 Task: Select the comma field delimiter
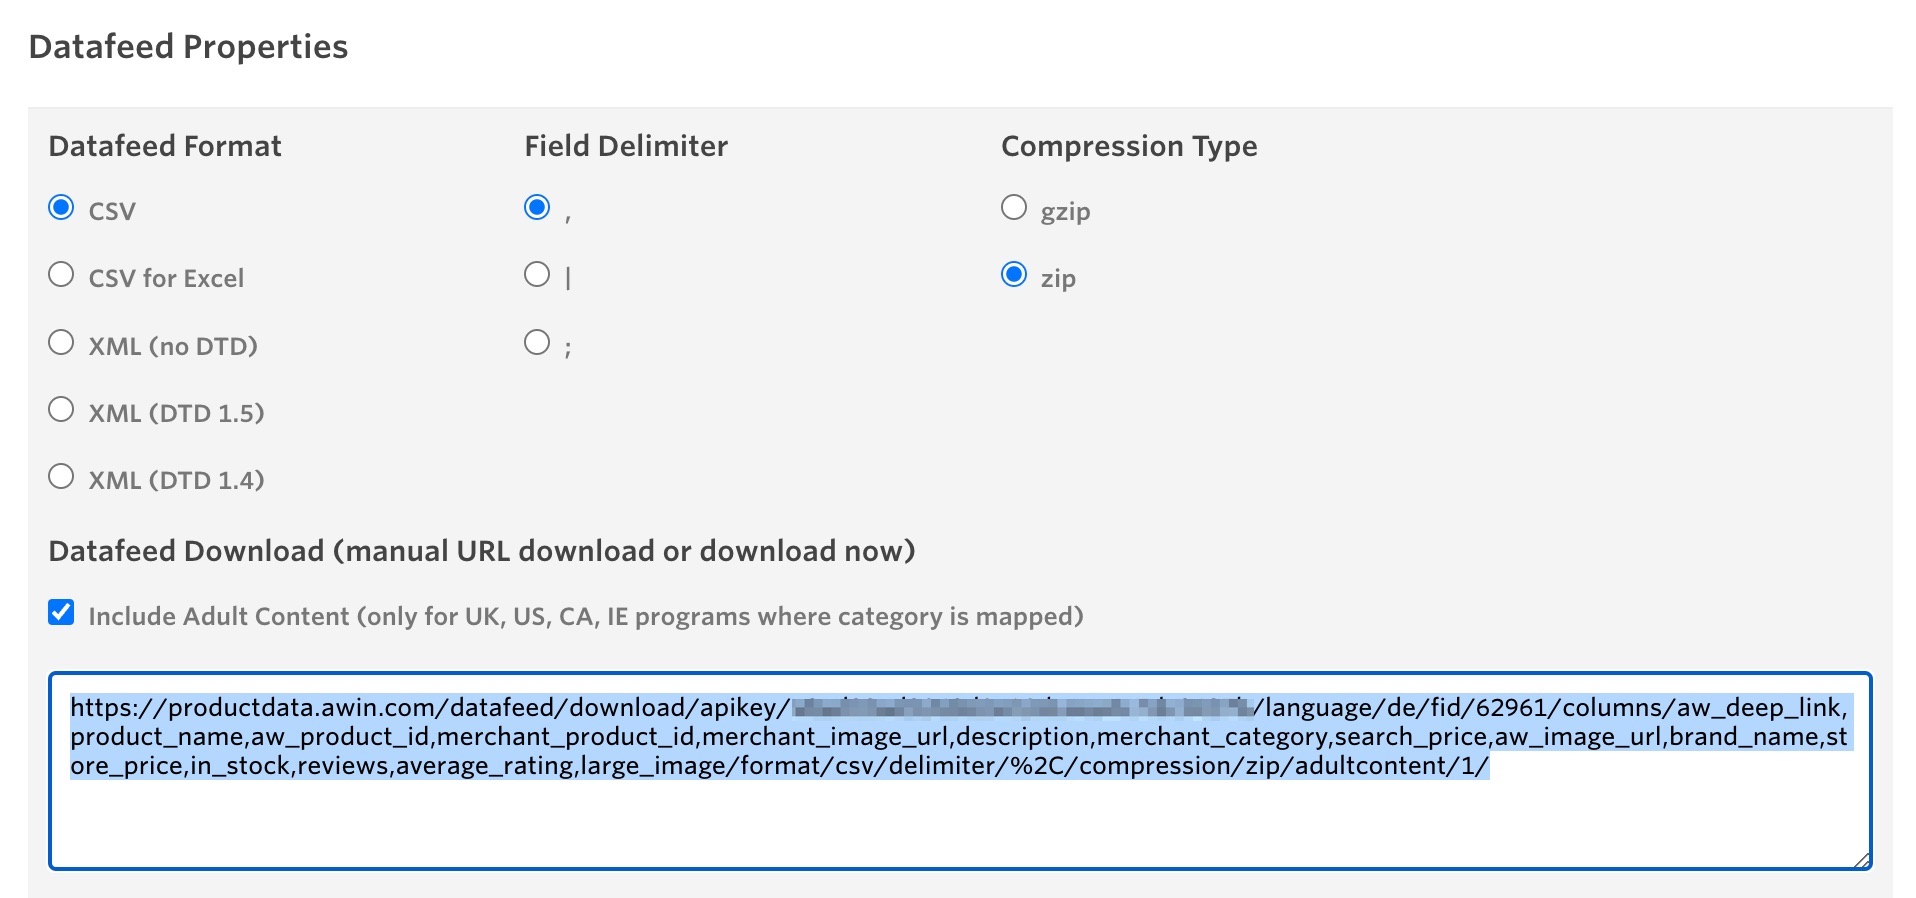pyautogui.click(x=537, y=208)
